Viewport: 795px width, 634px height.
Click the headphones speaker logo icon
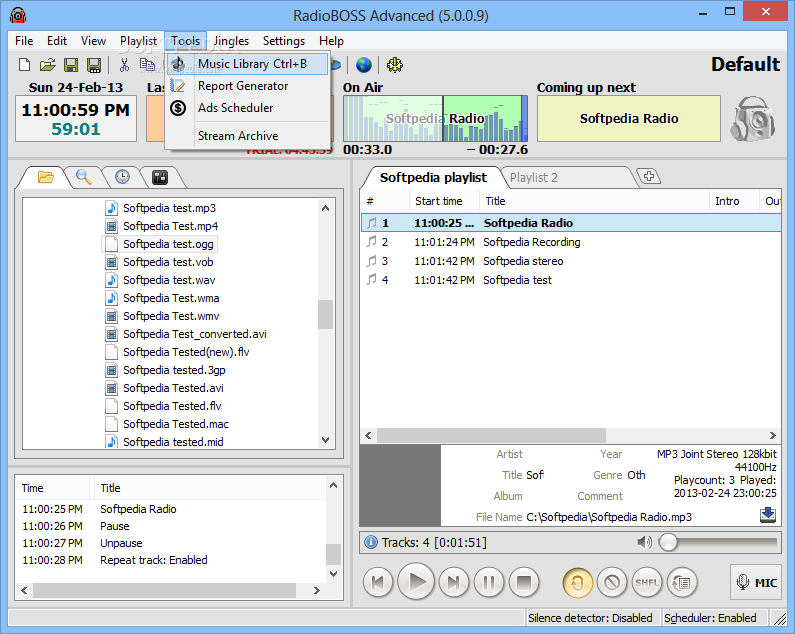(x=753, y=119)
